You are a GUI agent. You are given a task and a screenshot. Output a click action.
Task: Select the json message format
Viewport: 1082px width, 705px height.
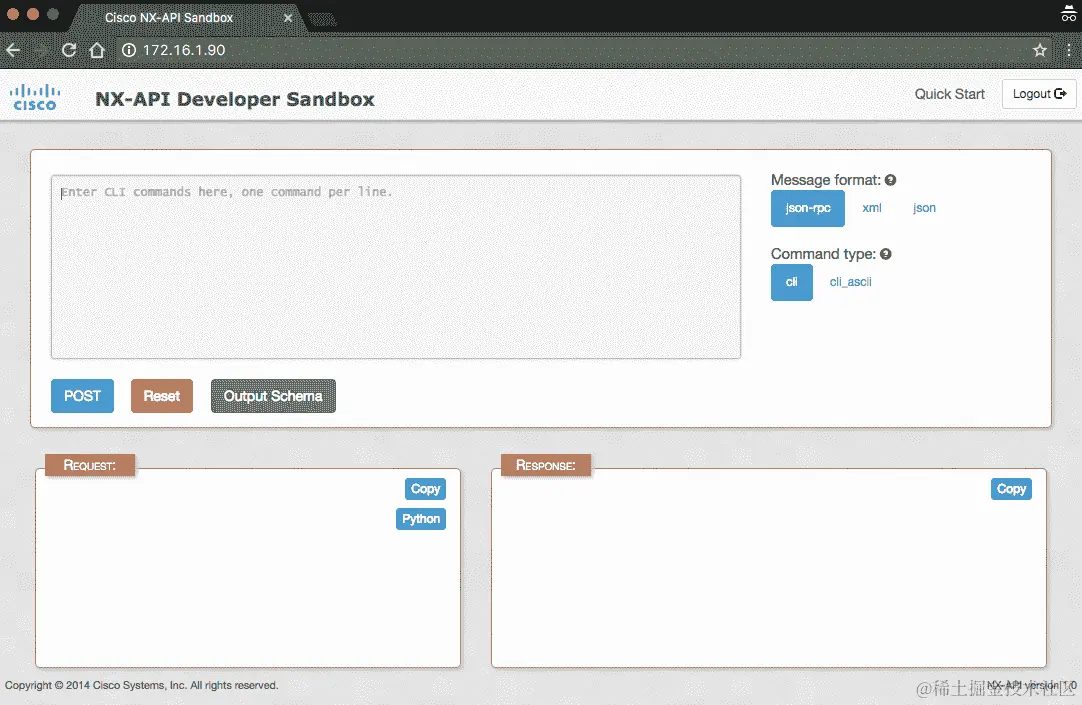pyautogui.click(x=924, y=208)
